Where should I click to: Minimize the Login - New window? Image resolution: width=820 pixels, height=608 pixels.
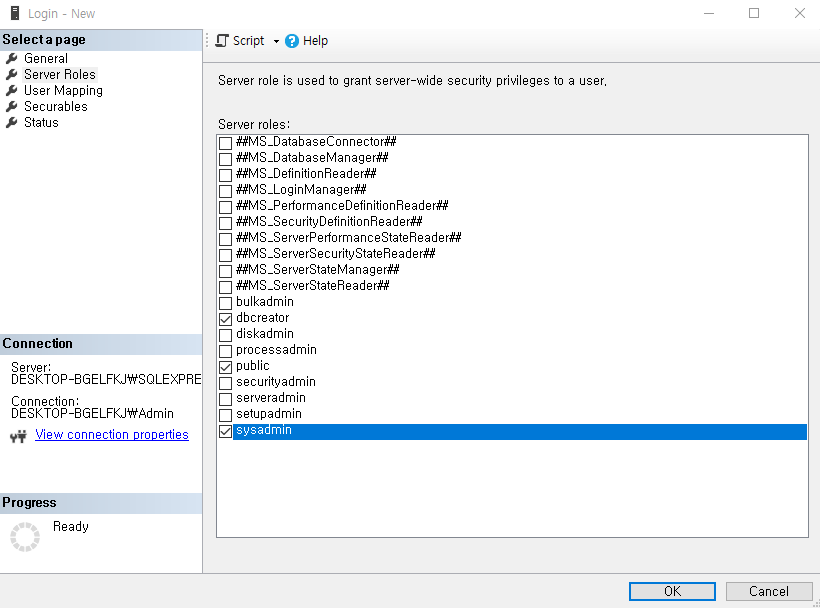click(709, 13)
